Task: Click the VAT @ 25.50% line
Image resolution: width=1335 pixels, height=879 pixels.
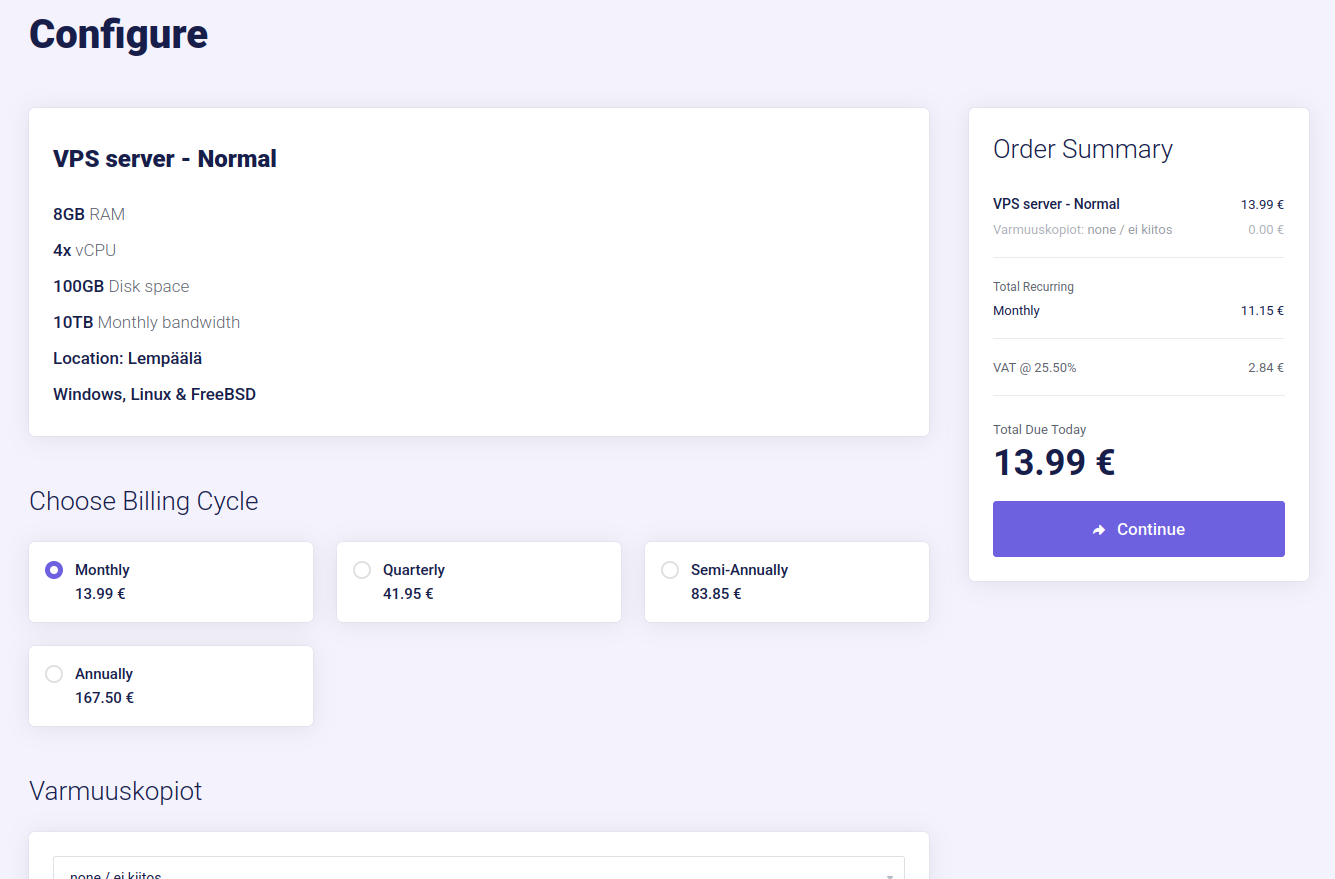Action: [x=1034, y=368]
